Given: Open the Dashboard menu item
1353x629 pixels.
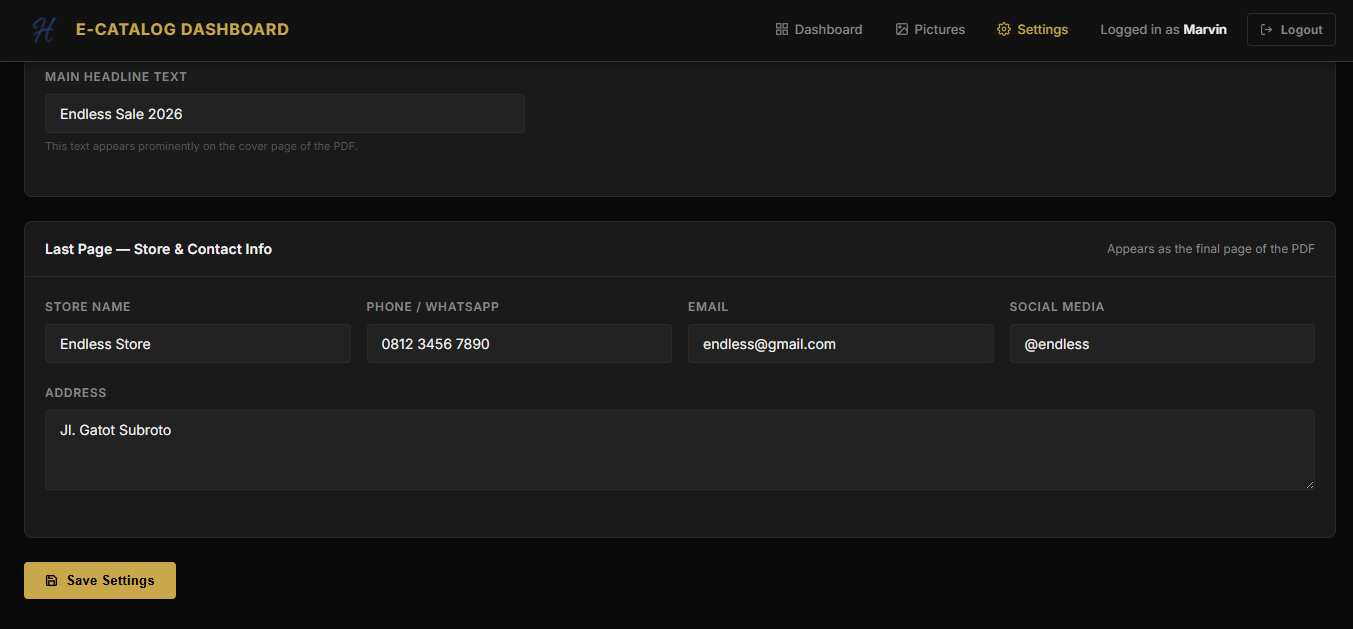Looking at the screenshot, I should tap(819, 30).
